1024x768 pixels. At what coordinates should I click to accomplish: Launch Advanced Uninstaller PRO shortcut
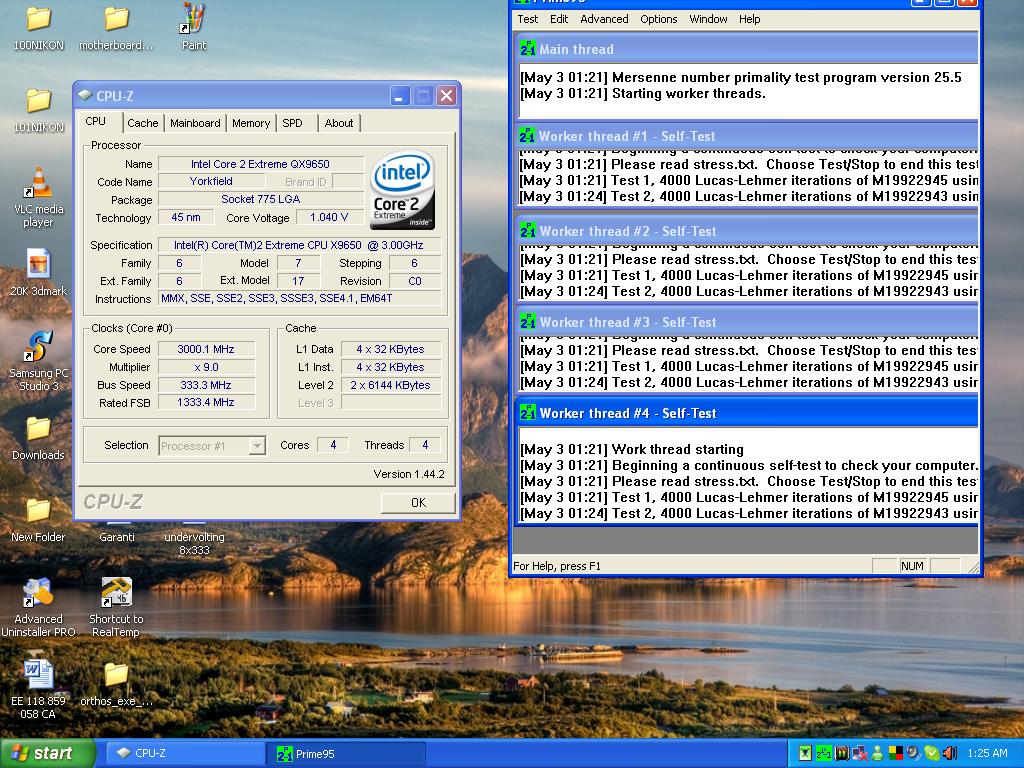[38, 593]
